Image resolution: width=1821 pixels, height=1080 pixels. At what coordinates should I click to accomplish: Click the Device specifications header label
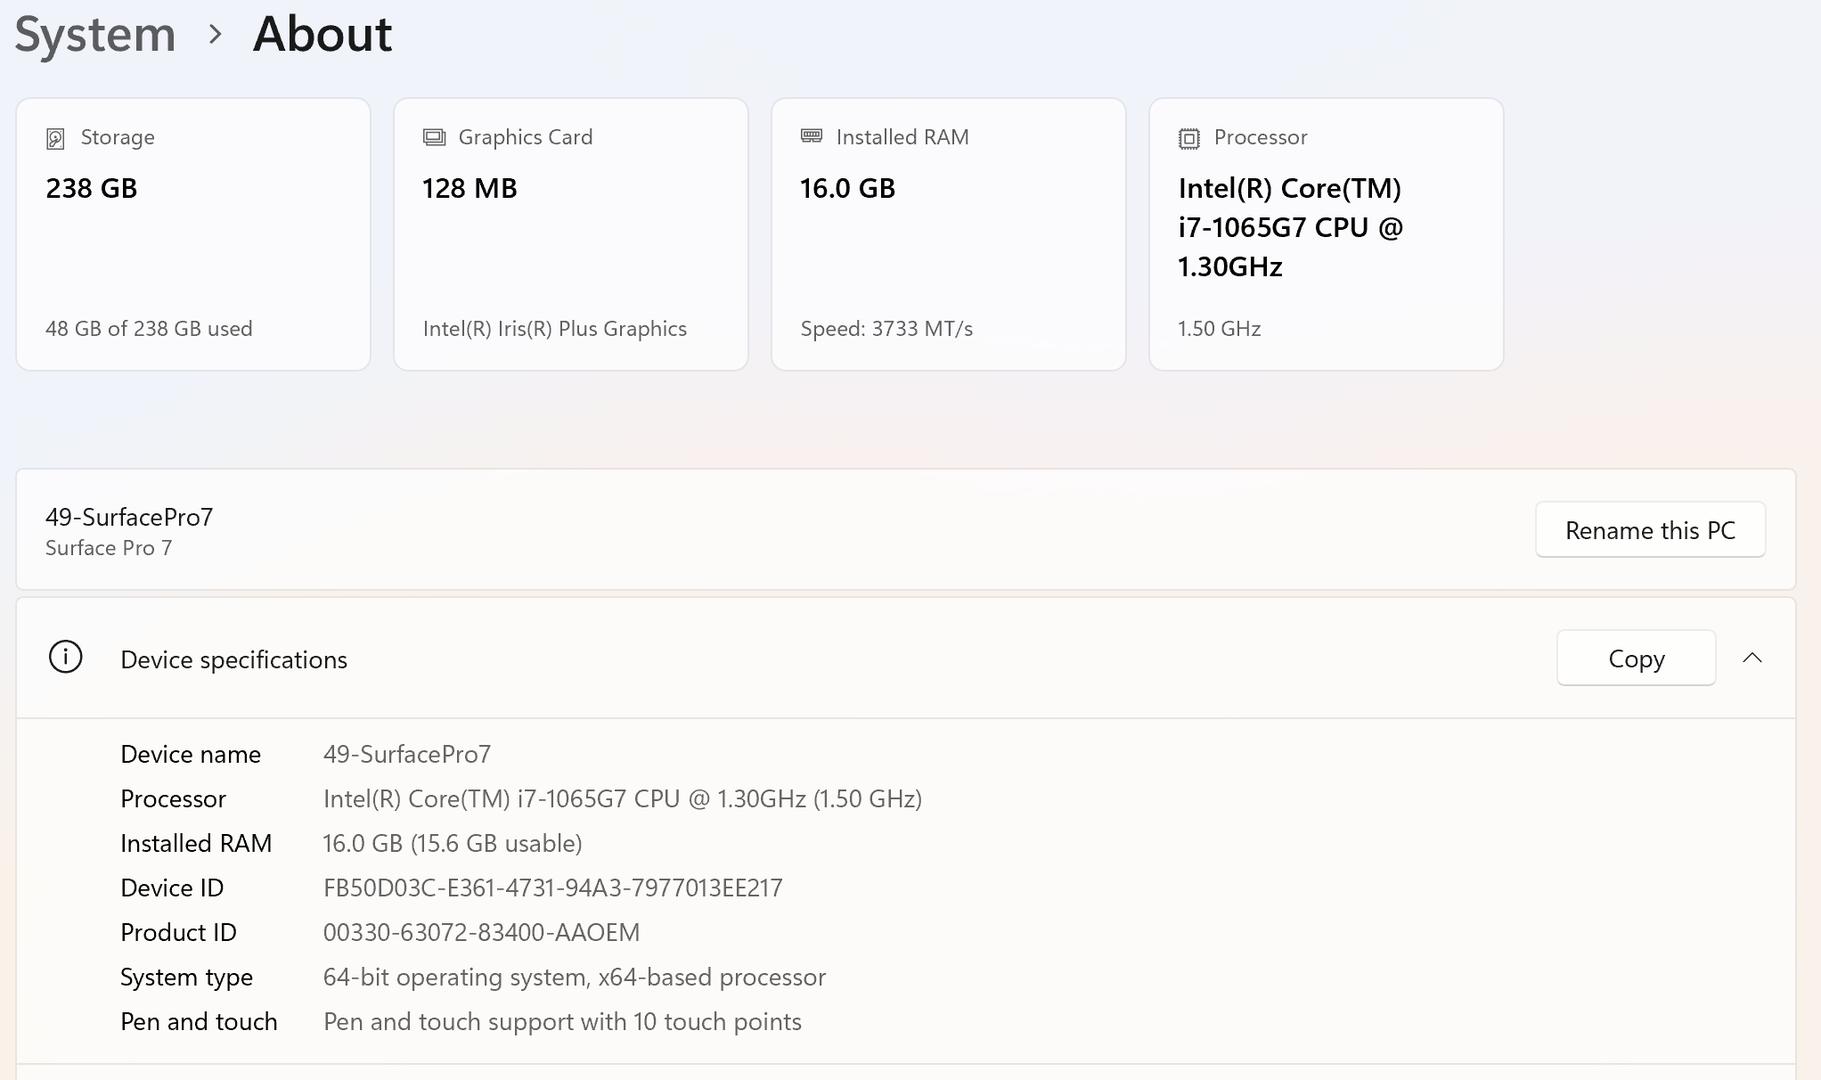[234, 660]
